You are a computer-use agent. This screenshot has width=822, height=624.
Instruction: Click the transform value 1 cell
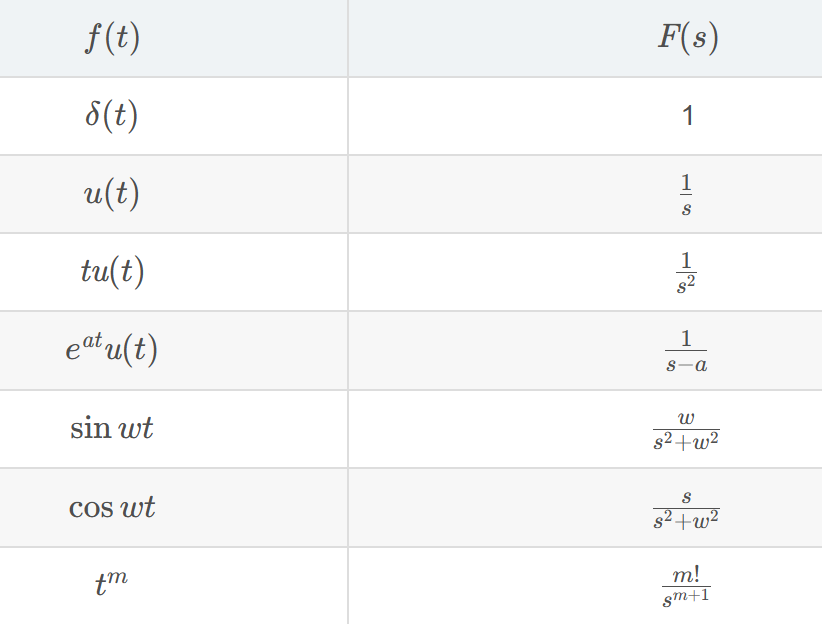[x=688, y=115]
